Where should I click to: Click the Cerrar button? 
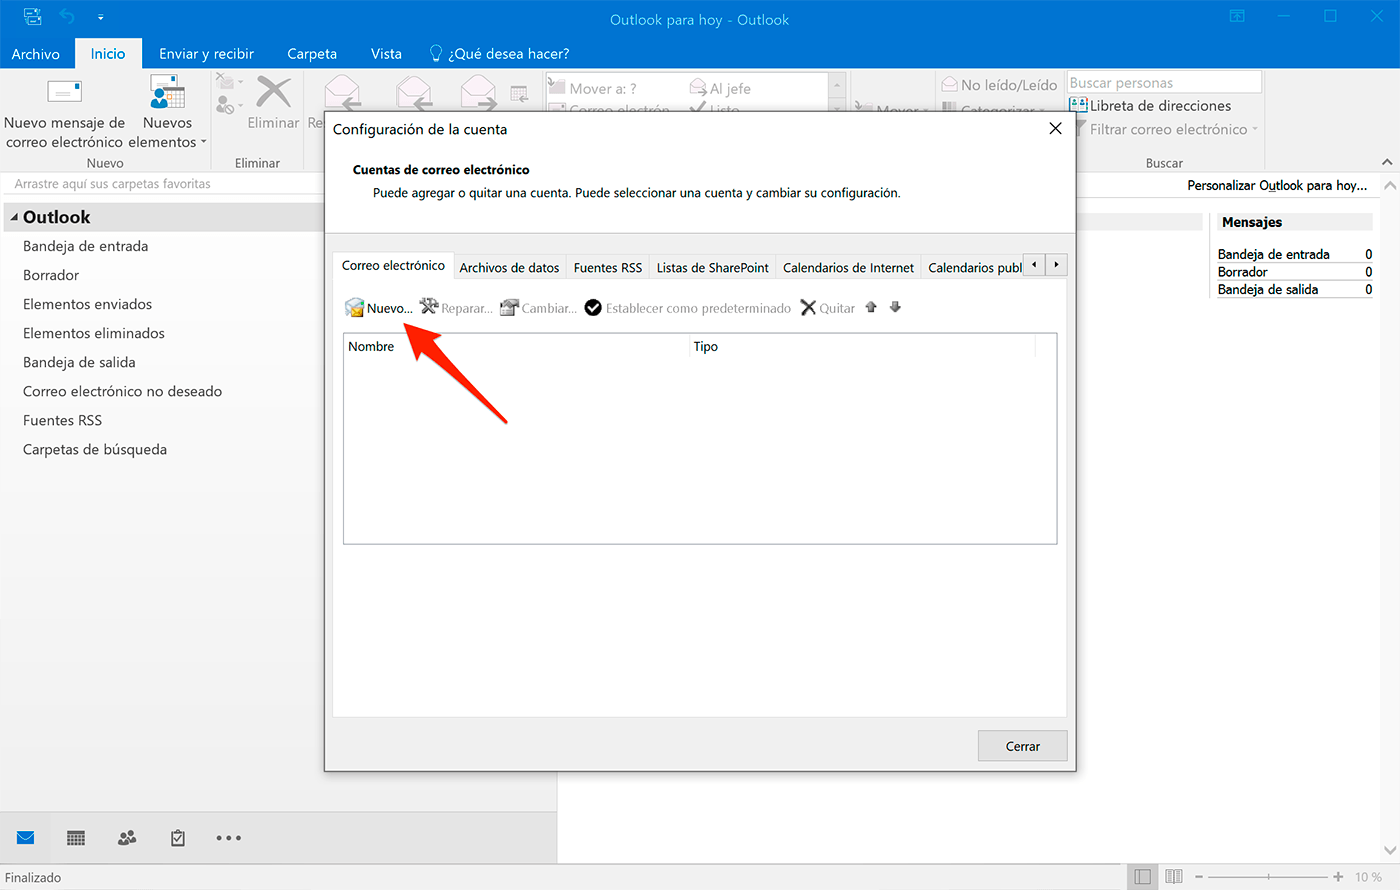click(1021, 745)
